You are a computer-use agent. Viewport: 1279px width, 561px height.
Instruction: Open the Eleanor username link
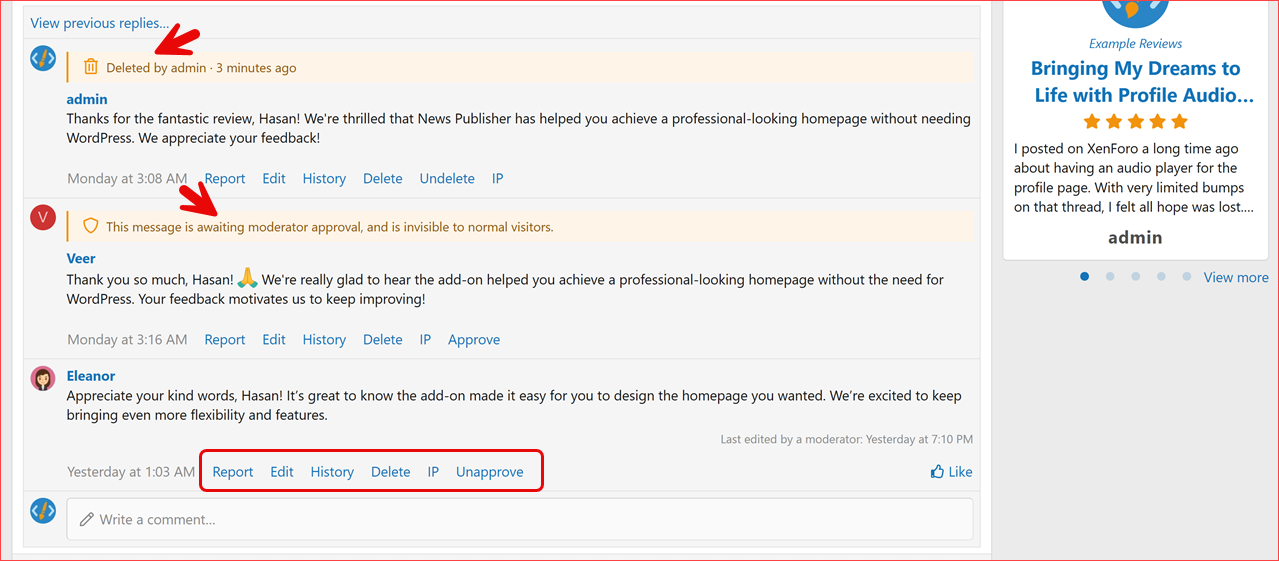coord(91,376)
